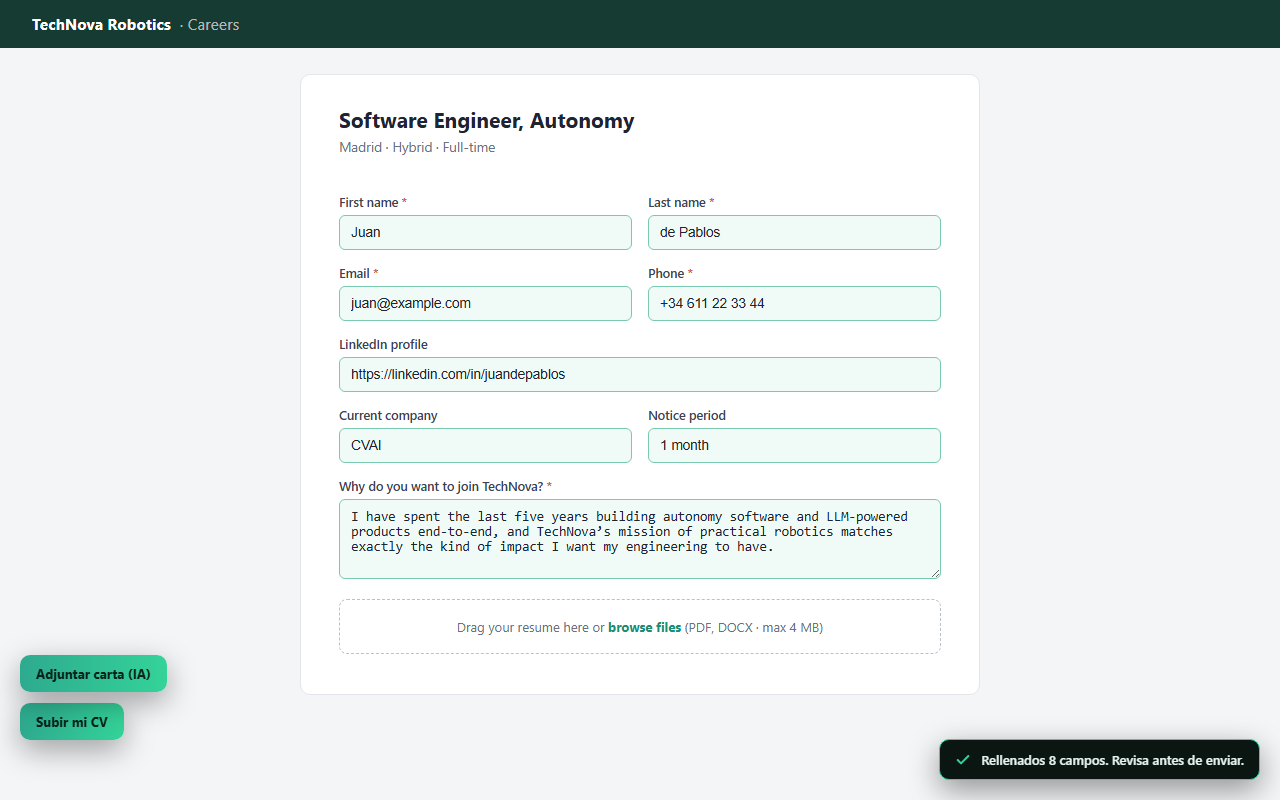This screenshot has width=1280, height=800.
Task: Click the Subir mi CV button
Action: click(x=72, y=722)
